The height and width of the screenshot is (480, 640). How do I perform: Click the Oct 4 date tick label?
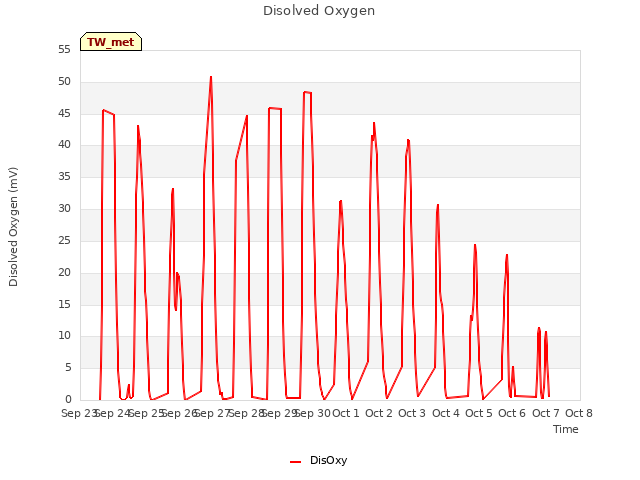446,413
